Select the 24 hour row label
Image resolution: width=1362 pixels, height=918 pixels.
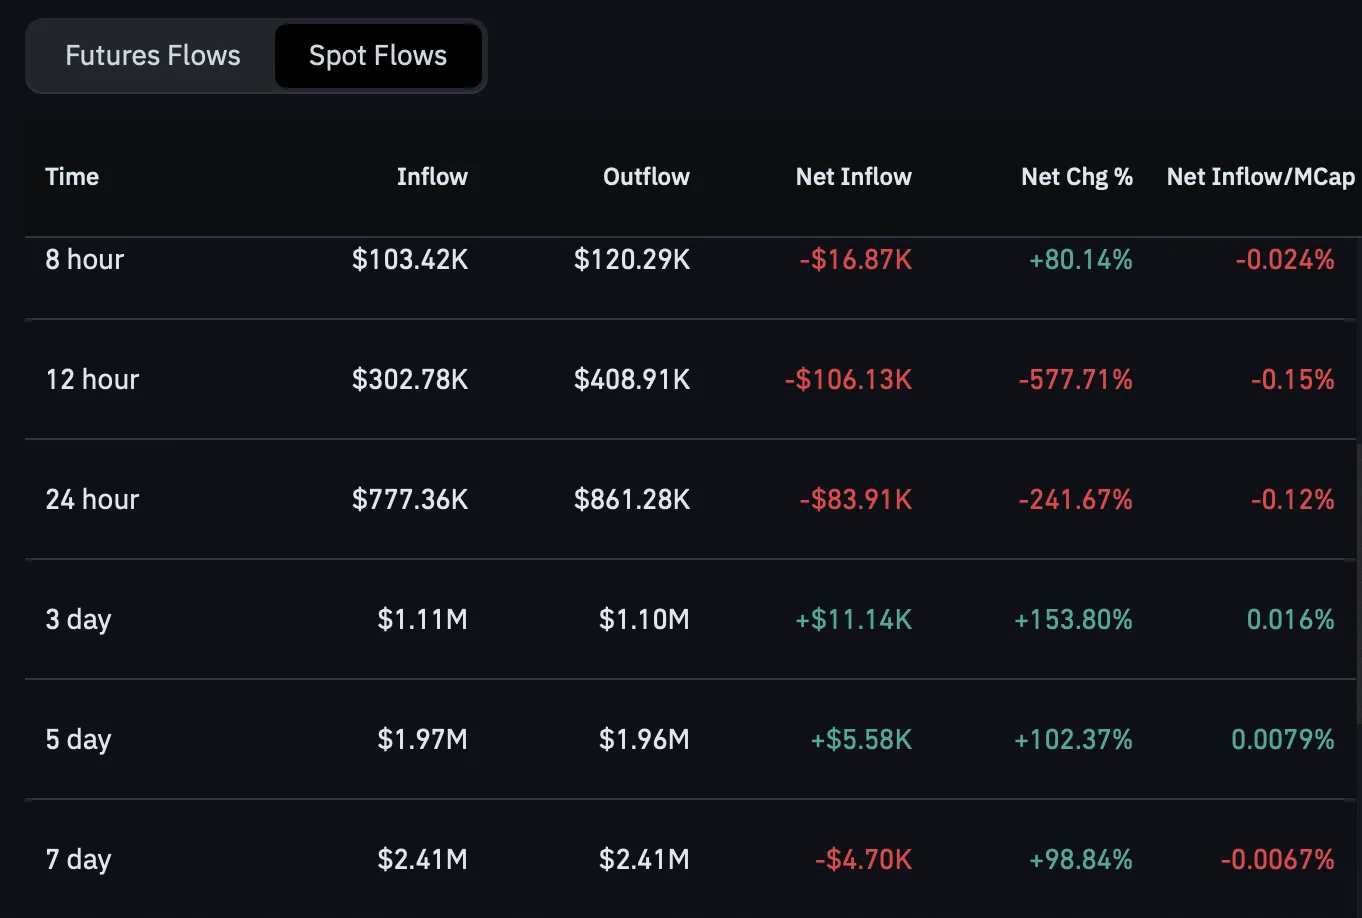pyautogui.click(x=92, y=500)
